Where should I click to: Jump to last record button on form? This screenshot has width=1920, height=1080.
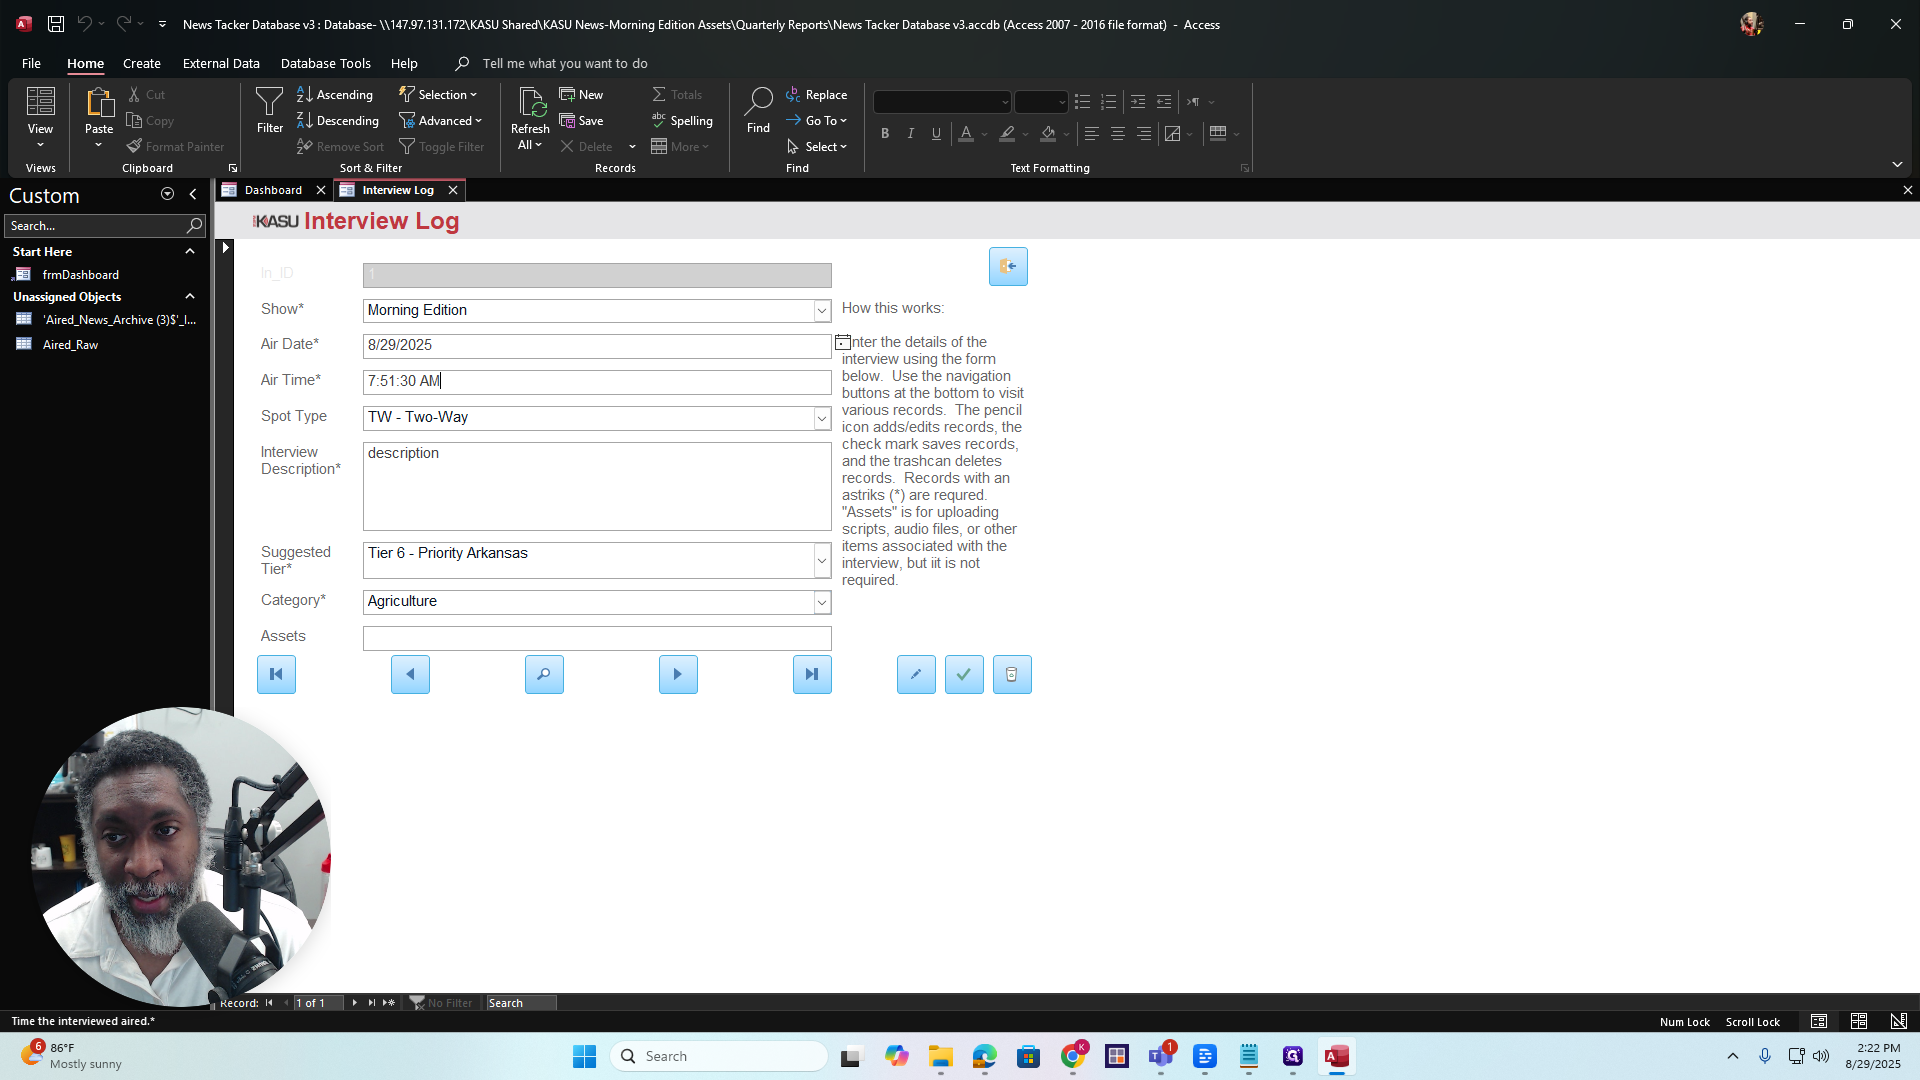click(x=812, y=674)
